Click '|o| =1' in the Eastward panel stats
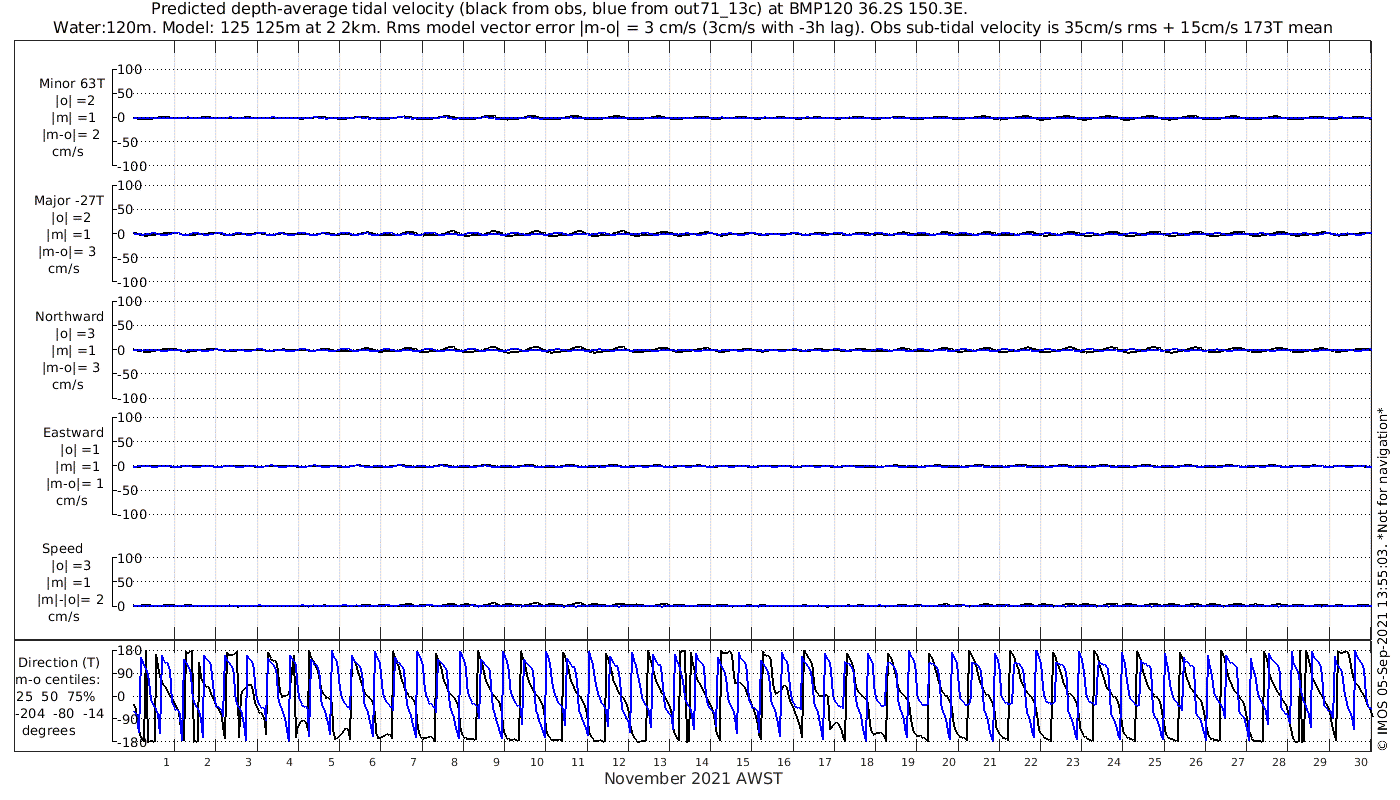 82,449
